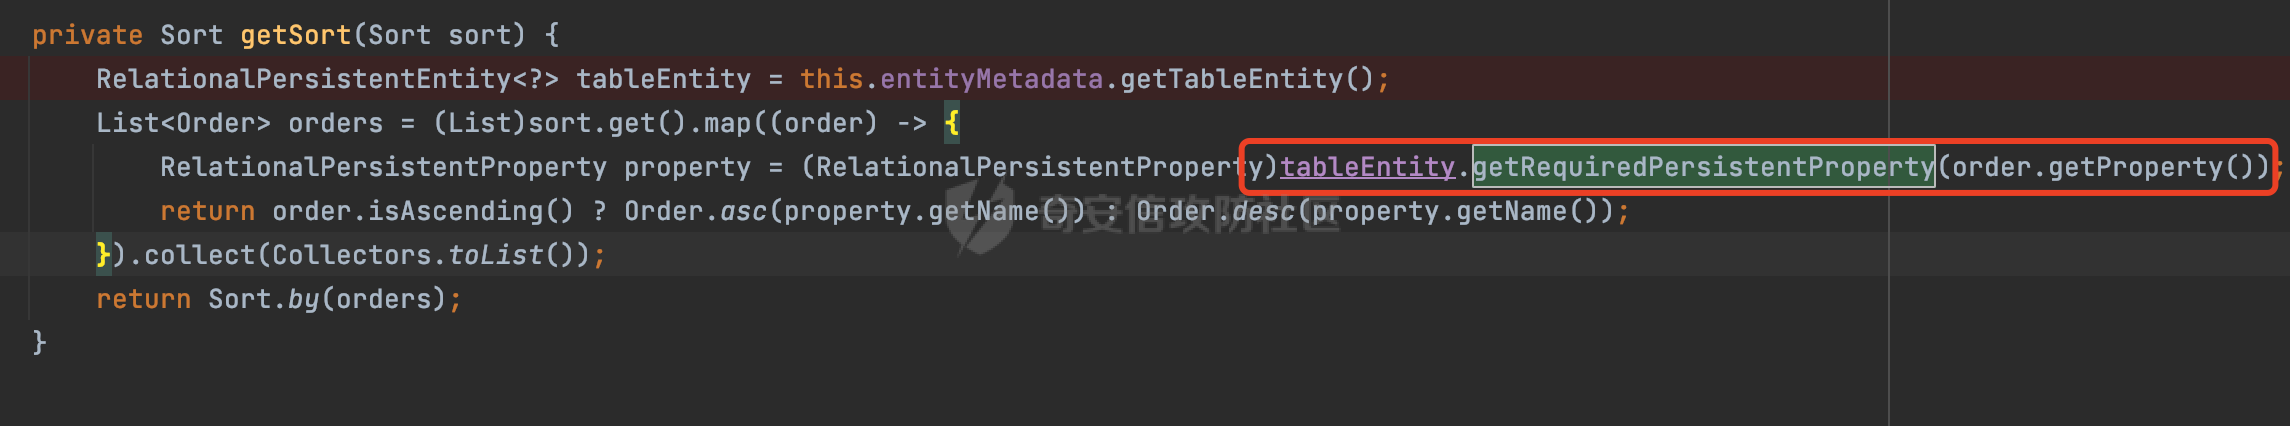Click the final closing brace of getSort

tap(39, 343)
